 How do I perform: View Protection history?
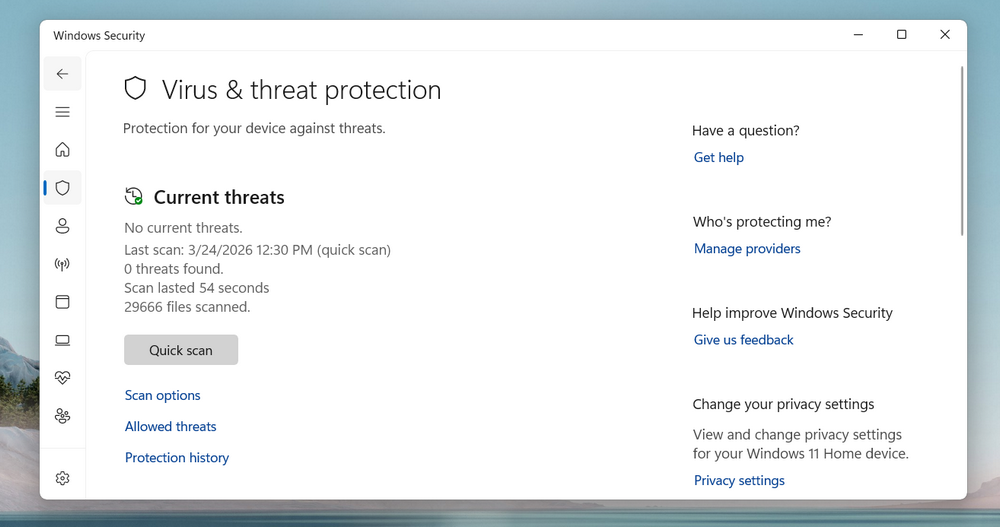pyautogui.click(x=177, y=458)
